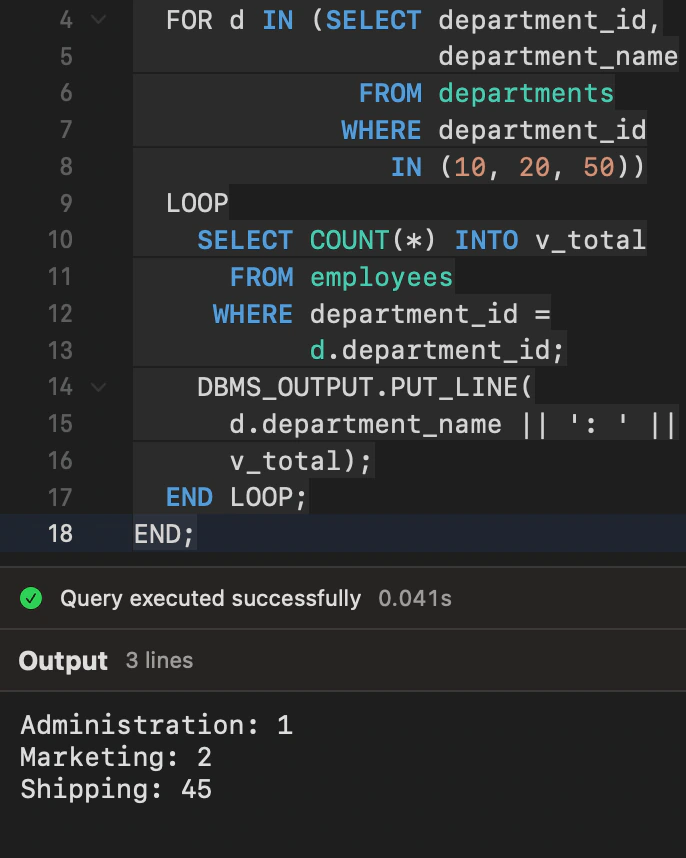Click the 'INTO' keyword on line 10

pyautogui.click(x=486, y=240)
